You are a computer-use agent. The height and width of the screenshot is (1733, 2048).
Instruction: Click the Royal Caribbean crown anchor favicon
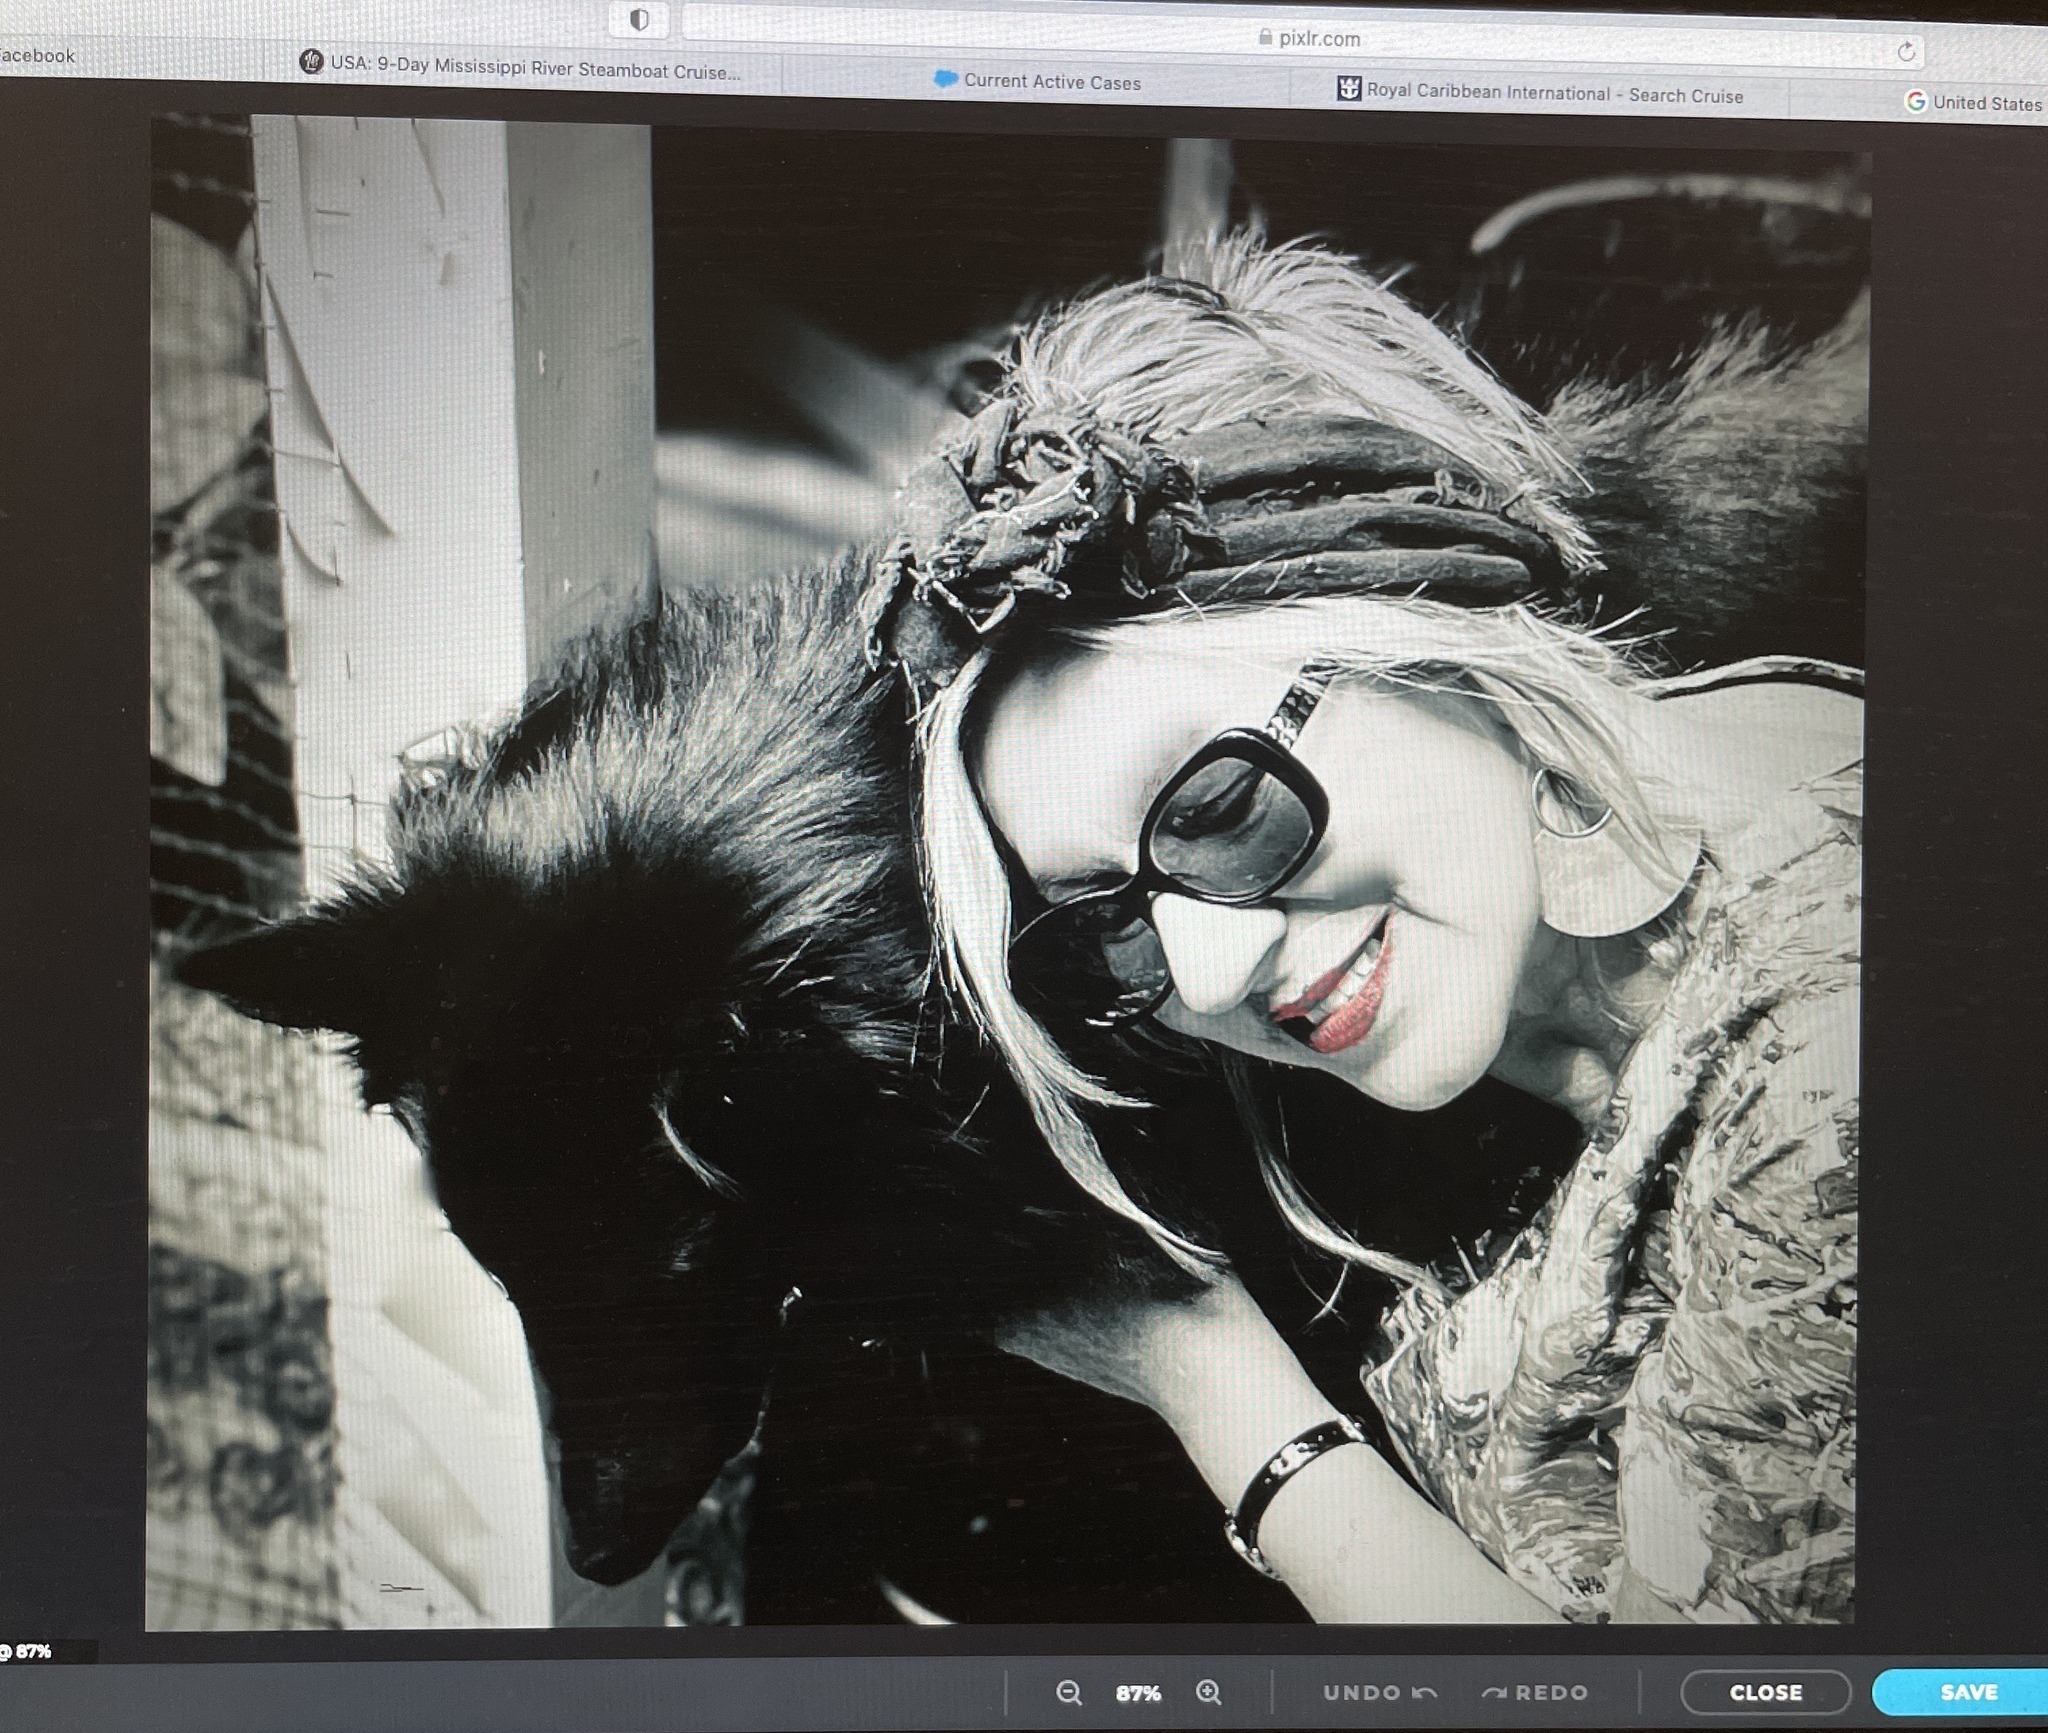coord(1348,89)
